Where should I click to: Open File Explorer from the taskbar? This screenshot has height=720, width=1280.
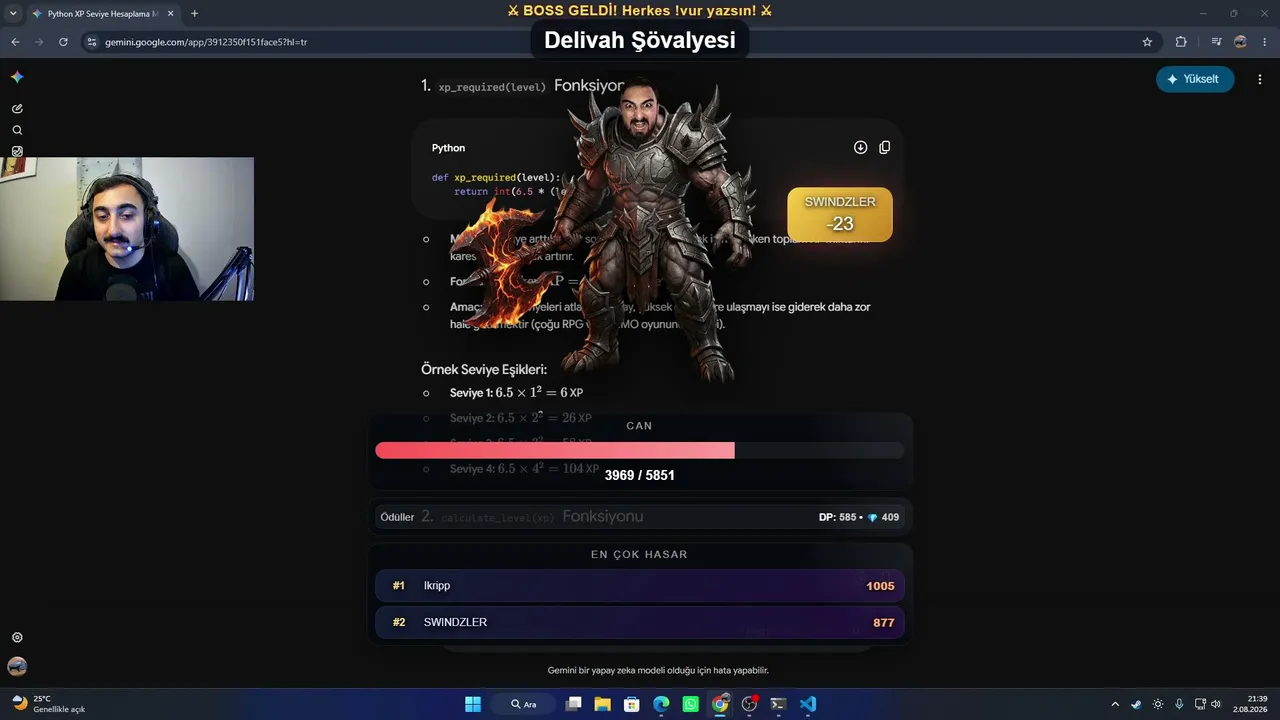point(602,704)
